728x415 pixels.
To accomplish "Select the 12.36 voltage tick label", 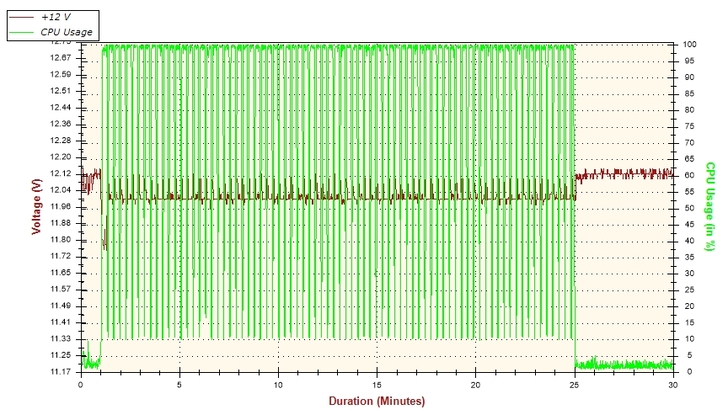I will 60,124.
